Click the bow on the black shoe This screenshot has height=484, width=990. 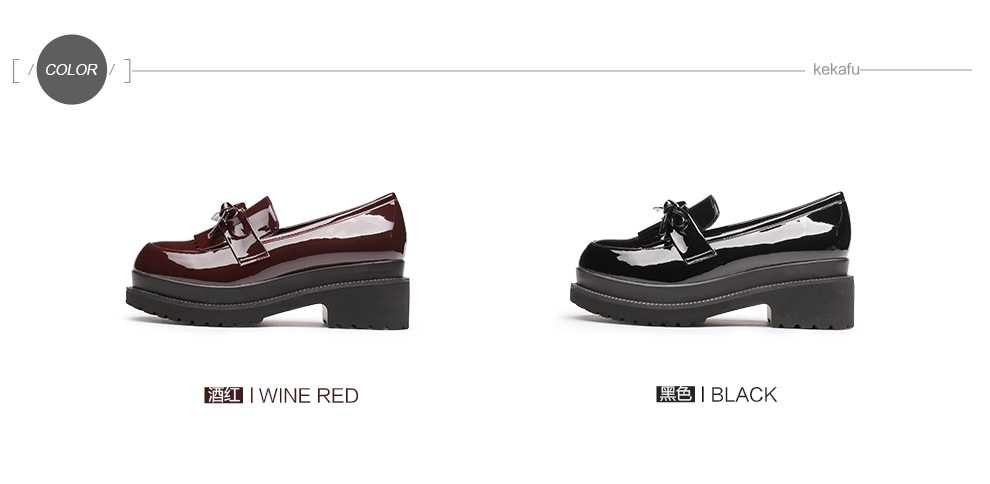coord(672,218)
